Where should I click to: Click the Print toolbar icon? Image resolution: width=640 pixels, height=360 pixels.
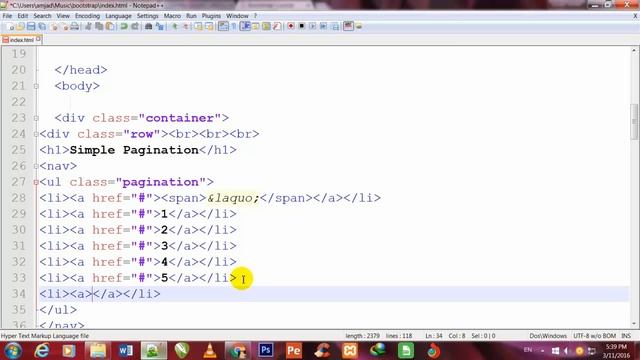pyautogui.click(x=74, y=27)
